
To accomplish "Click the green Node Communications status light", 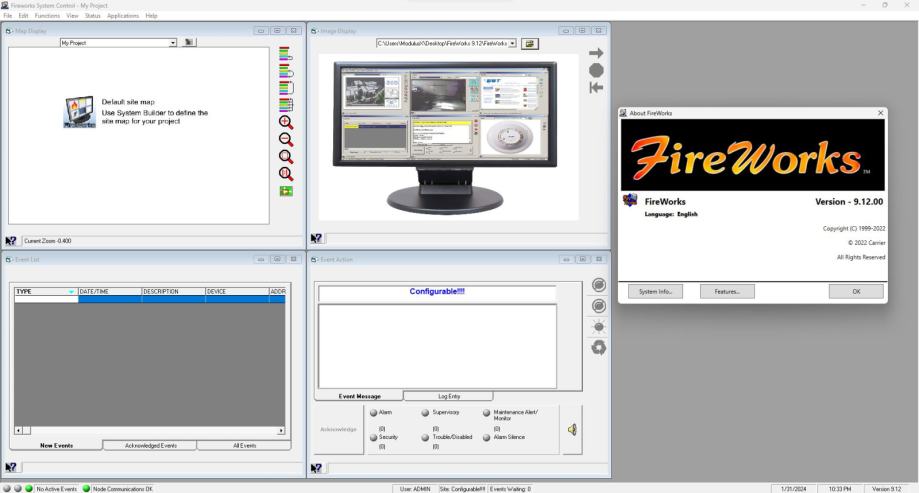I will (x=86, y=488).
